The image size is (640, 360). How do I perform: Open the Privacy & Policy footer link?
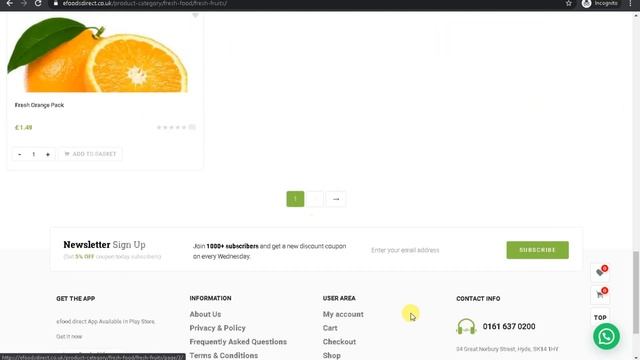coord(217,328)
